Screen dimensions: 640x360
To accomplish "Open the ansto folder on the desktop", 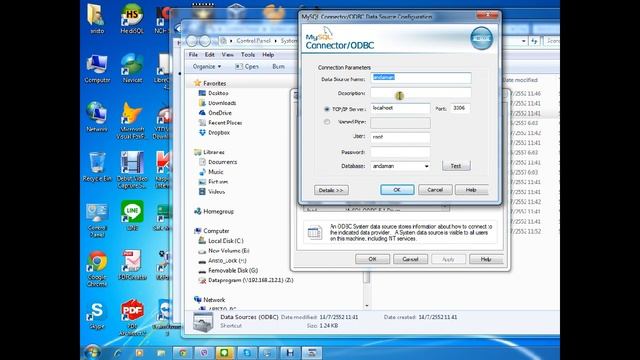I will pyautogui.click(x=97, y=19).
